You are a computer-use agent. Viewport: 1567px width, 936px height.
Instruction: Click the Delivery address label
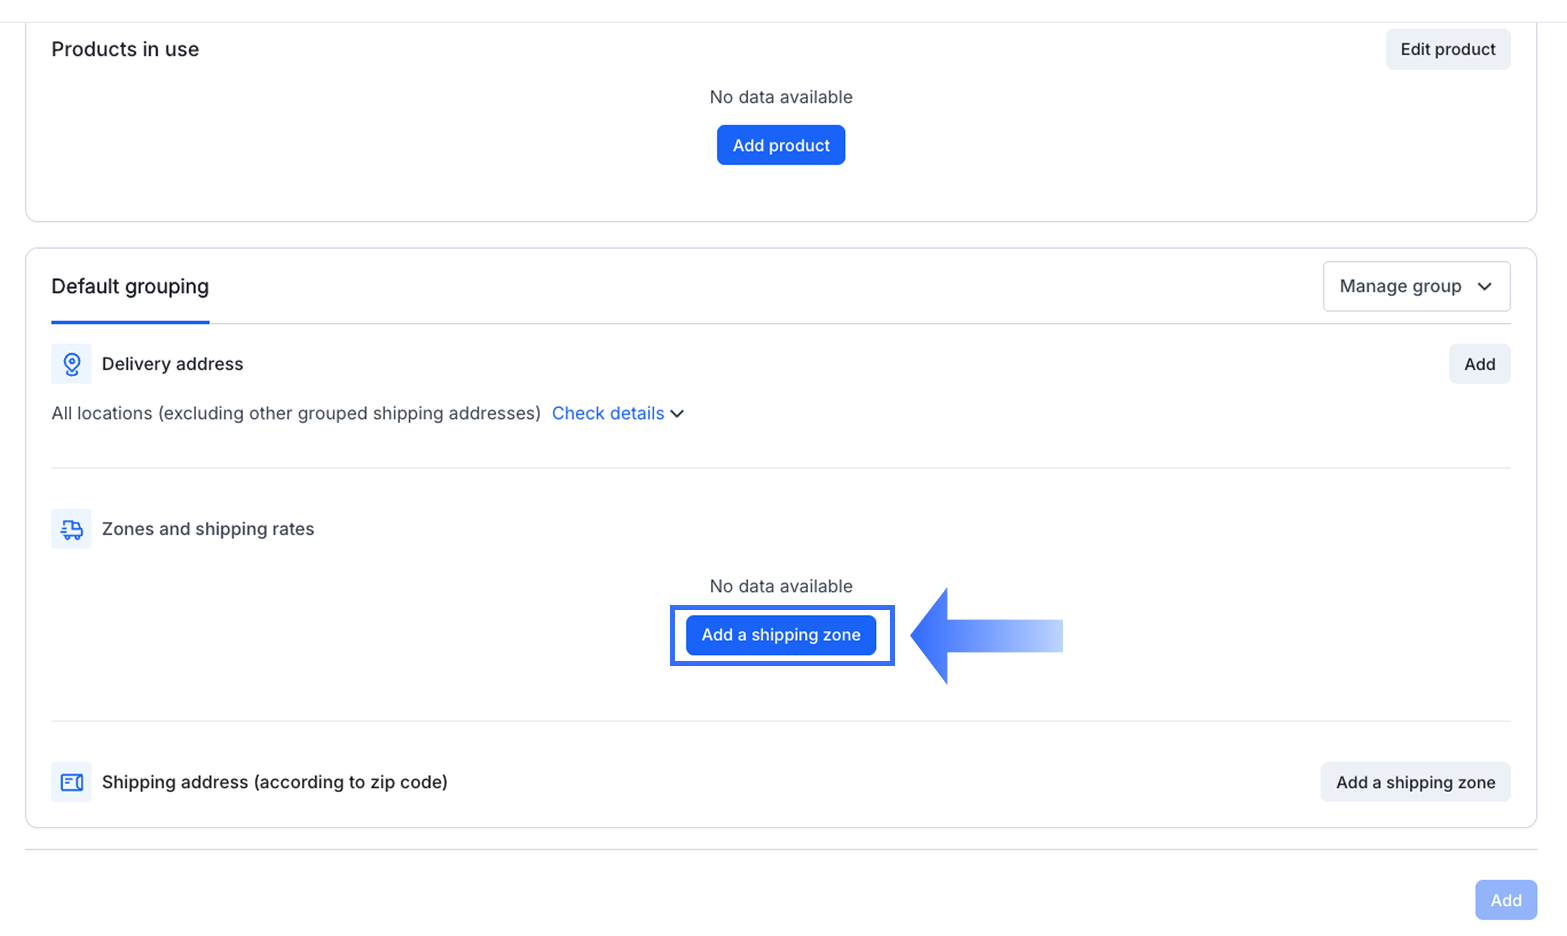172,364
